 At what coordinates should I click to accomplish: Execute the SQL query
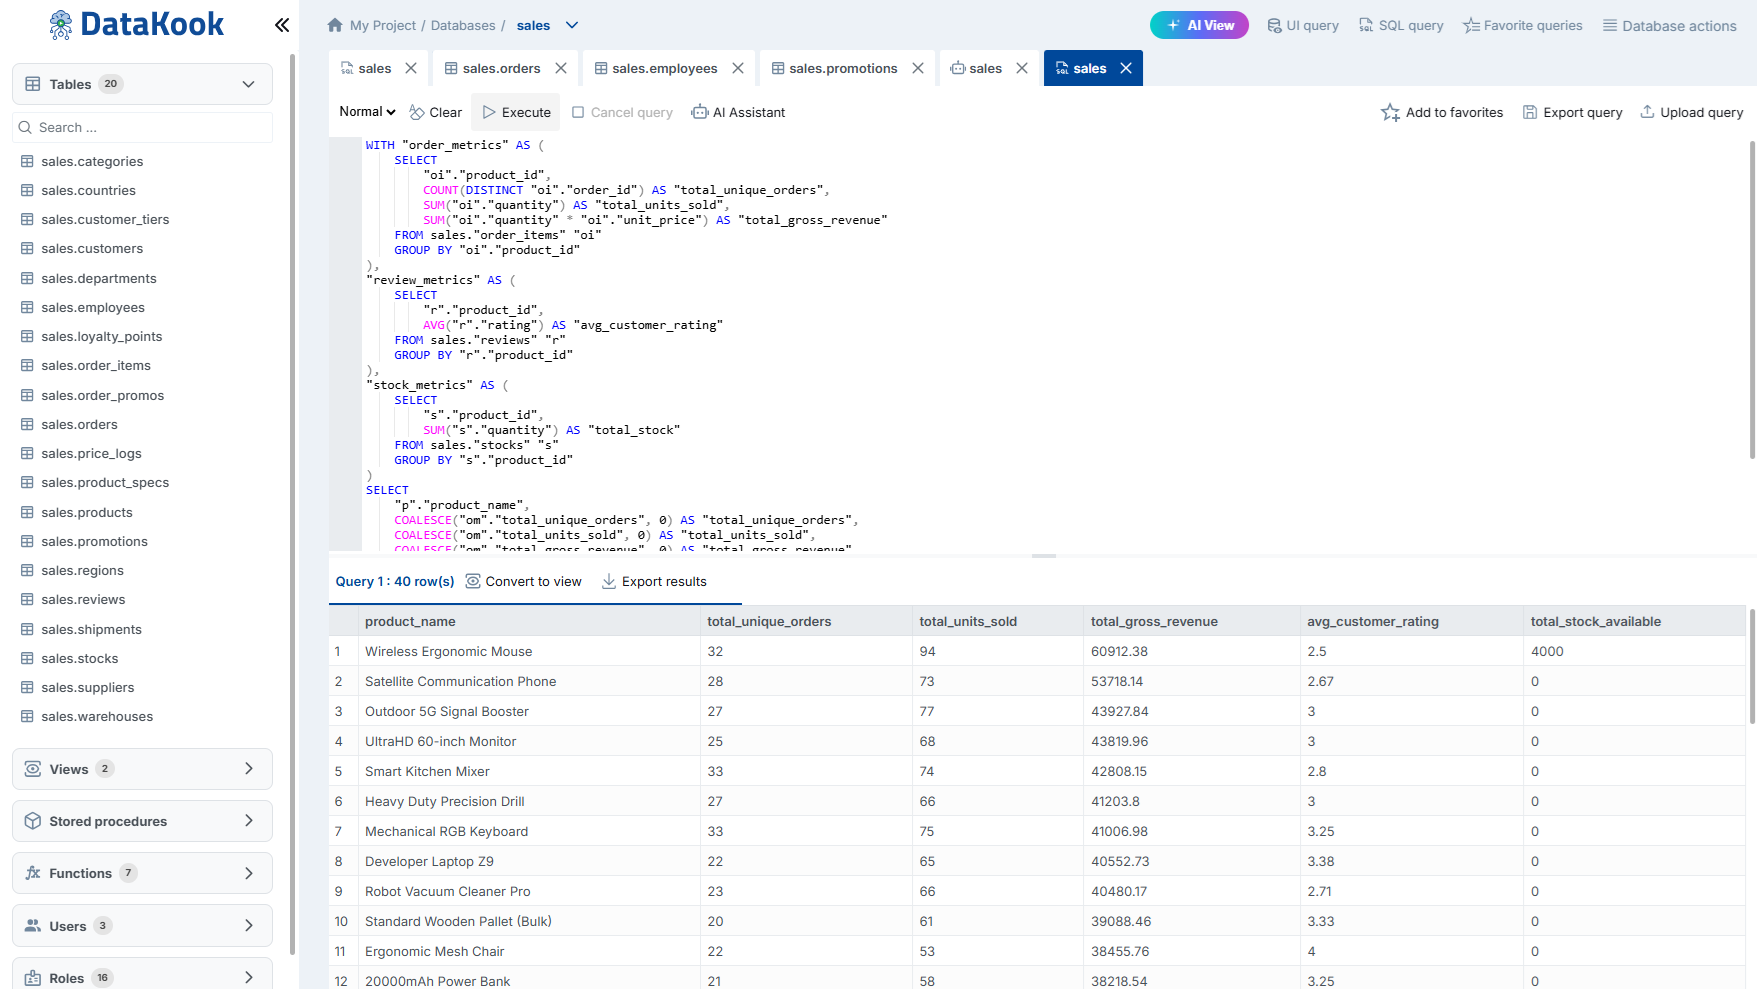[x=517, y=112]
